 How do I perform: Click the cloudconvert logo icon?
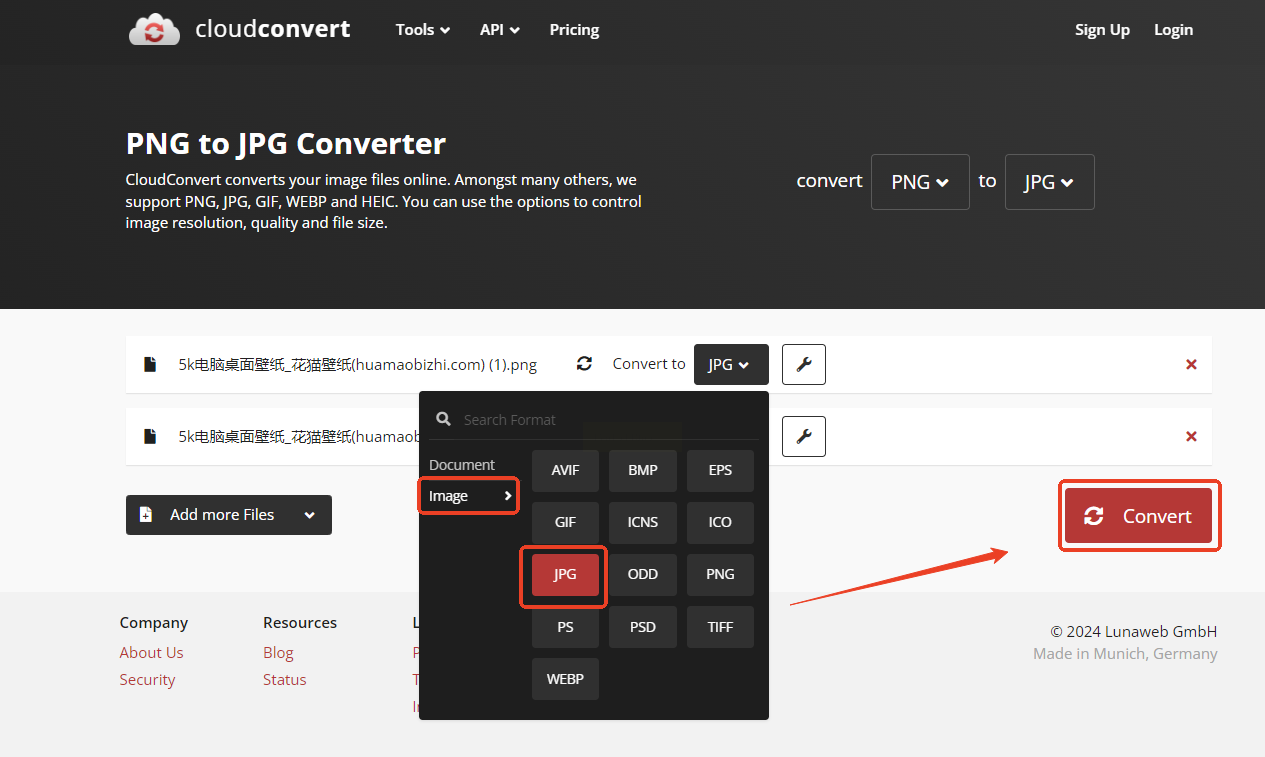pyautogui.click(x=154, y=30)
